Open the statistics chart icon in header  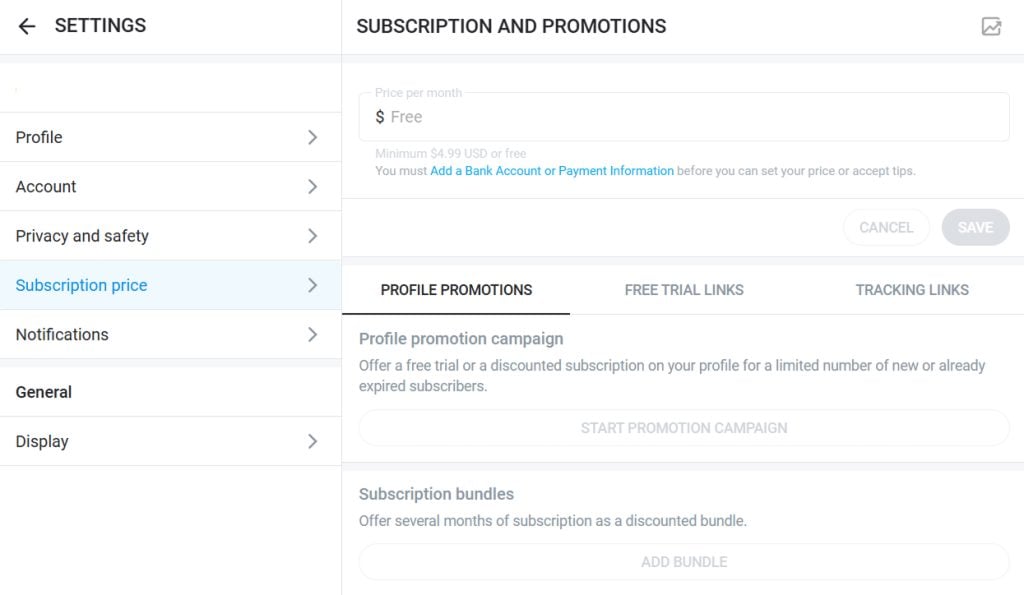tap(991, 27)
